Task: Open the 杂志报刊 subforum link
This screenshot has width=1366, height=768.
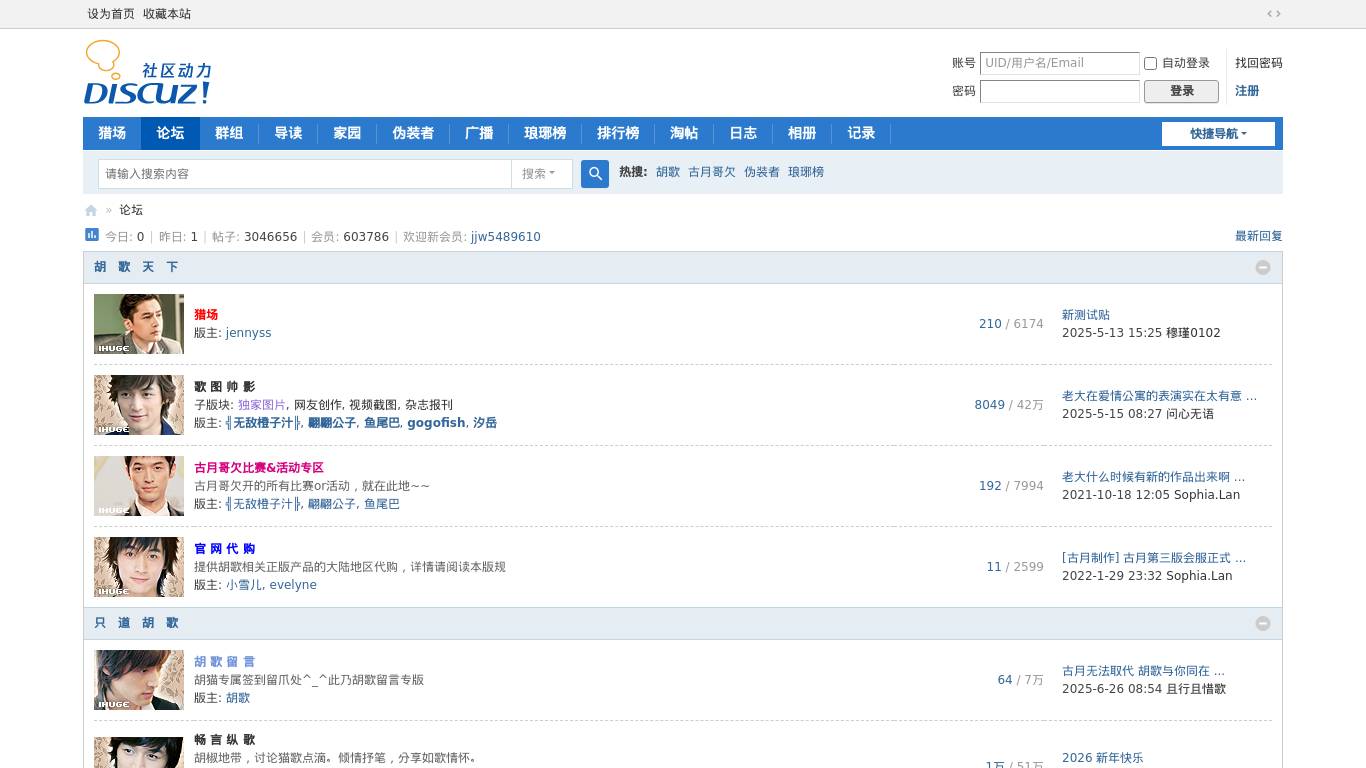Action: [x=429, y=405]
